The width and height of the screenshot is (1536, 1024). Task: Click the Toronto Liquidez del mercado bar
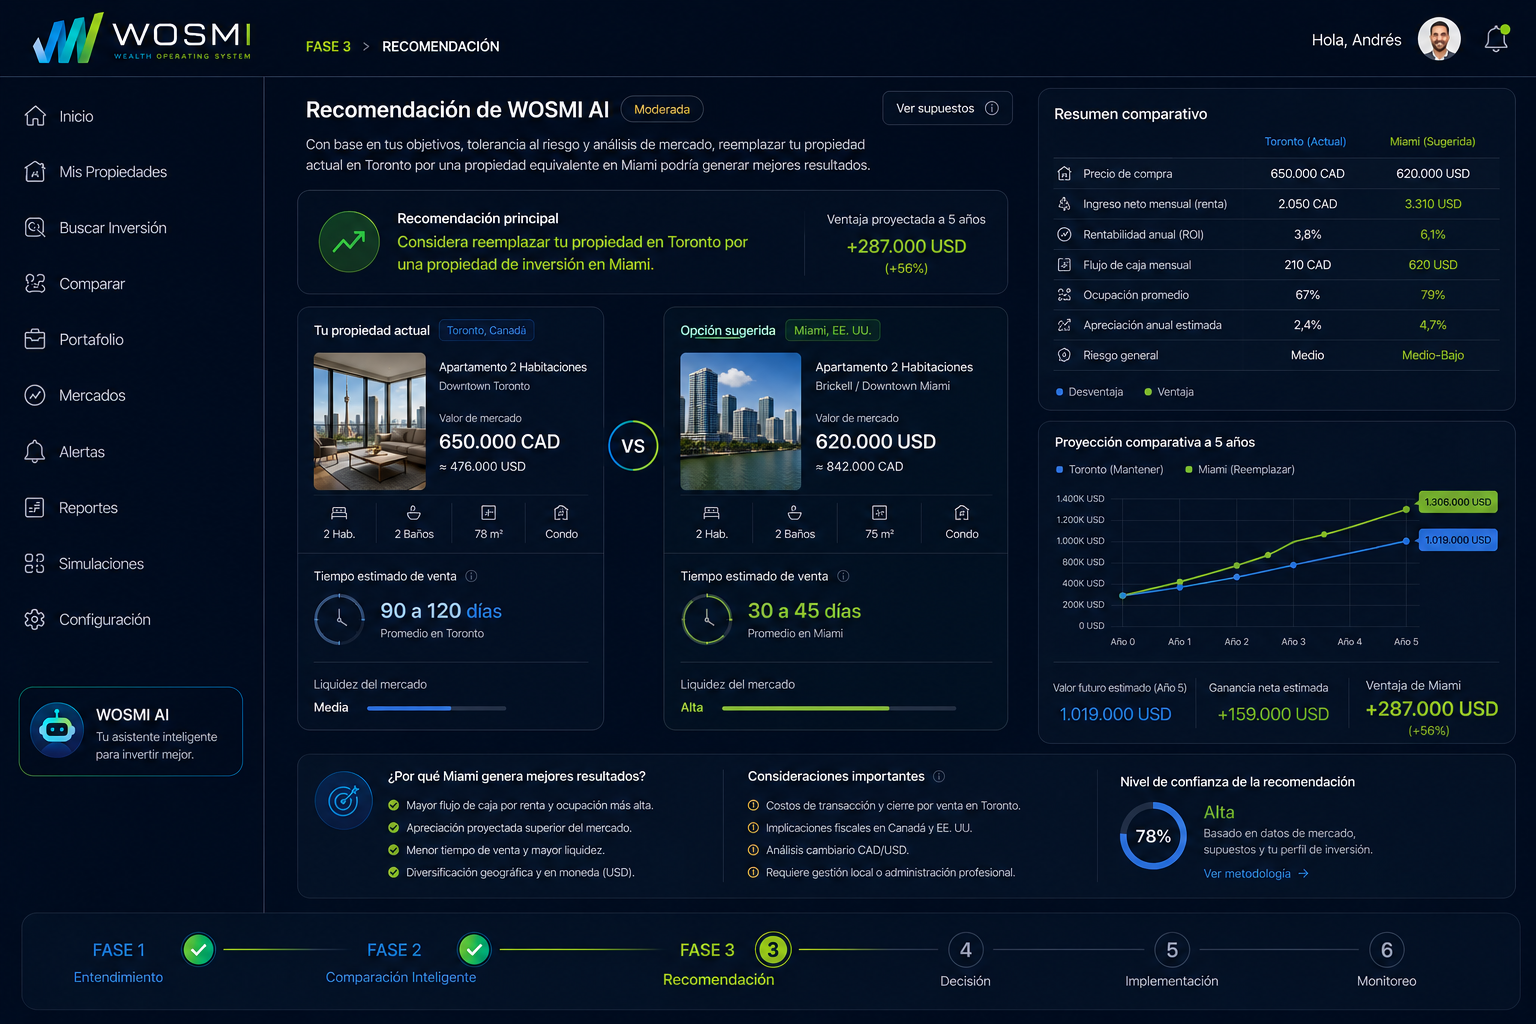[436, 708]
